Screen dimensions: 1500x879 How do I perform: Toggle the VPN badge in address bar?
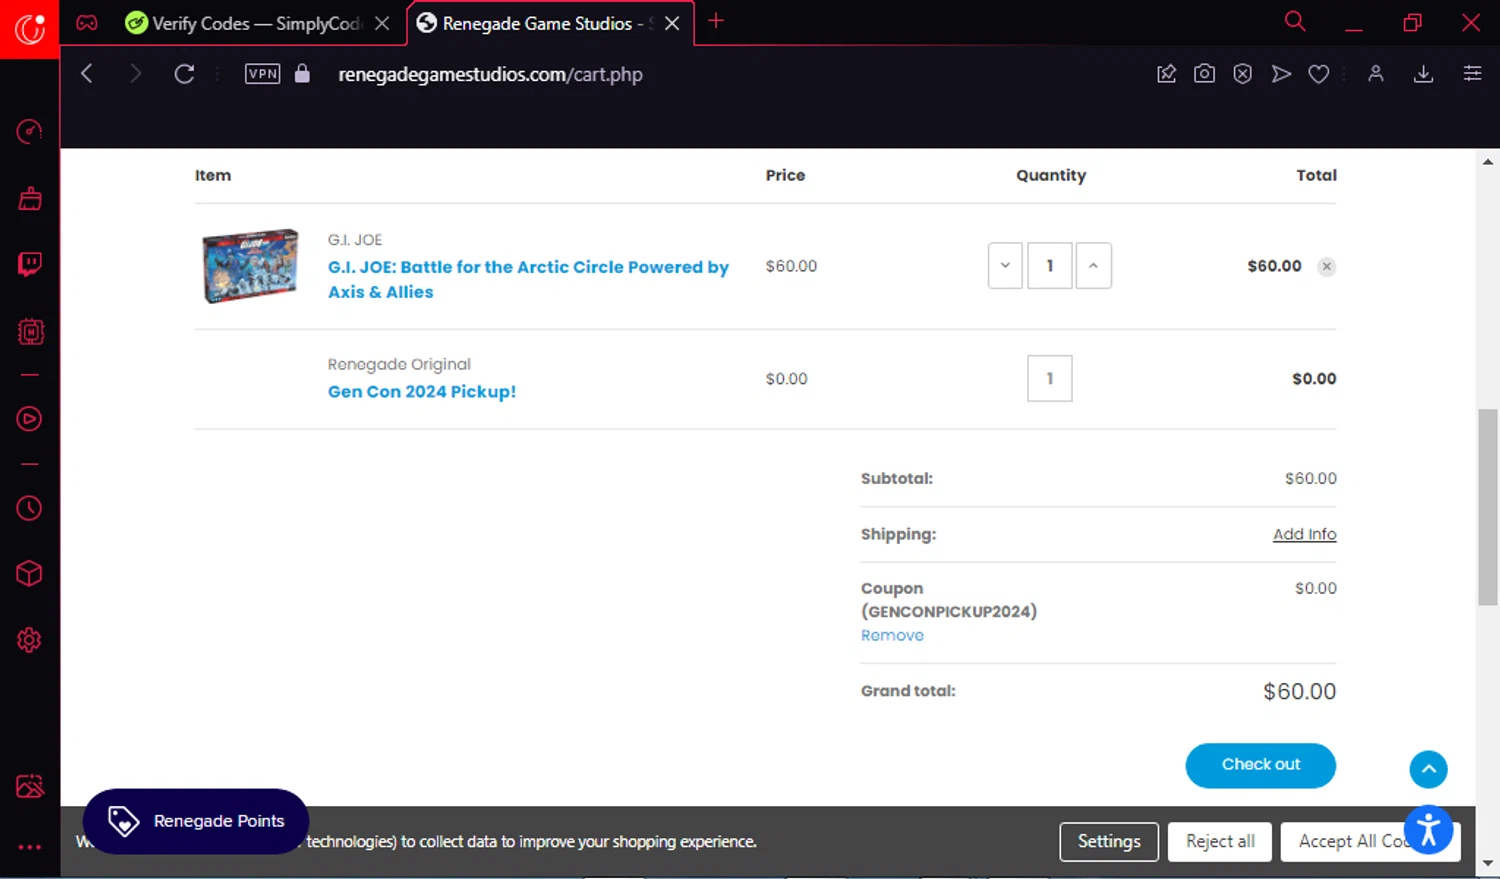coord(262,74)
